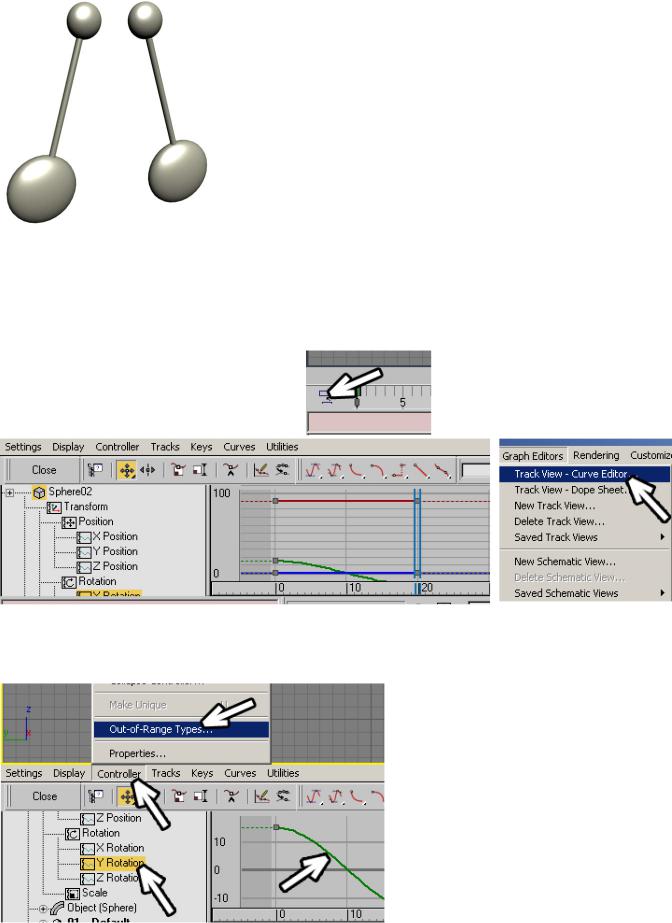Select Add Keys tool below Out-of-Range menu
Viewport: 672px width, 923px height.
click(231, 796)
